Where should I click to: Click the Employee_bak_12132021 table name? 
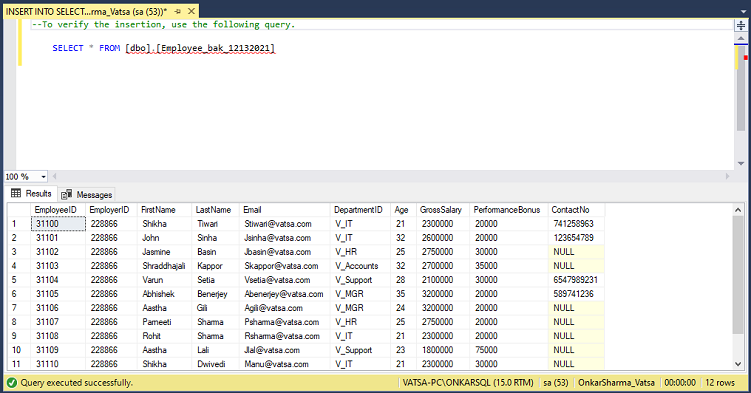point(216,48)
